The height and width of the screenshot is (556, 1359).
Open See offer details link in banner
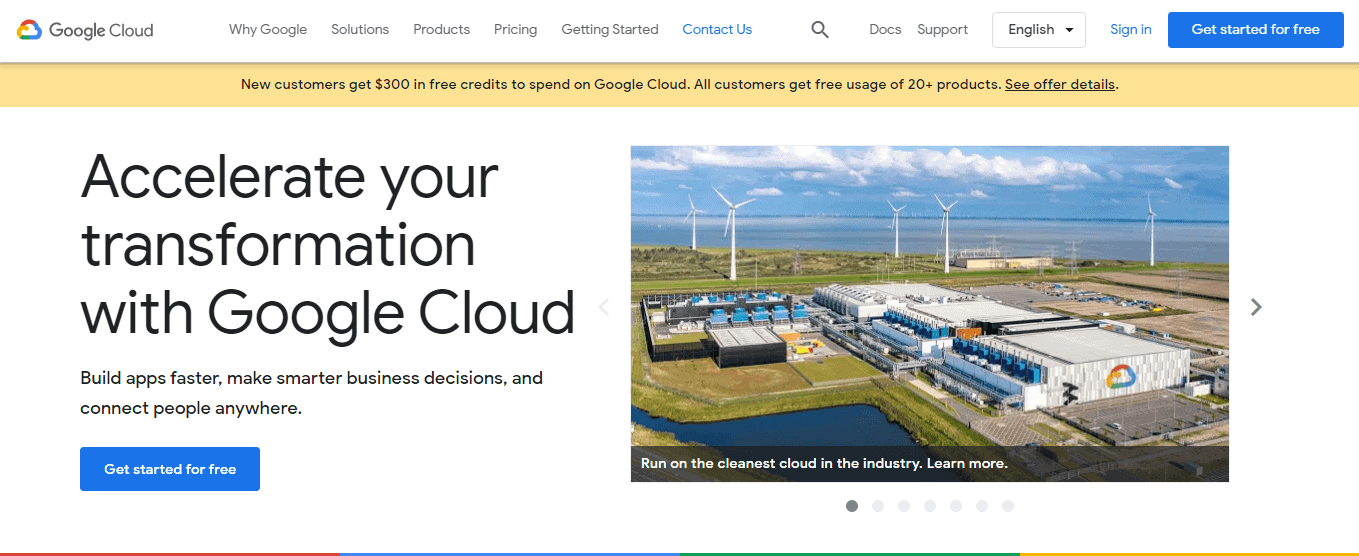tap(1060, 85)
